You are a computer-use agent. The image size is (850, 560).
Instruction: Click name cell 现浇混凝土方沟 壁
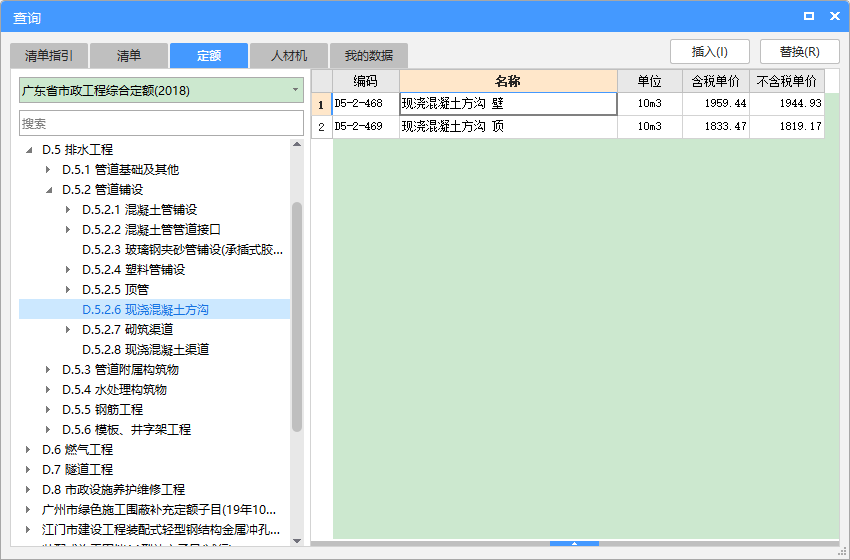pos(508,104)
